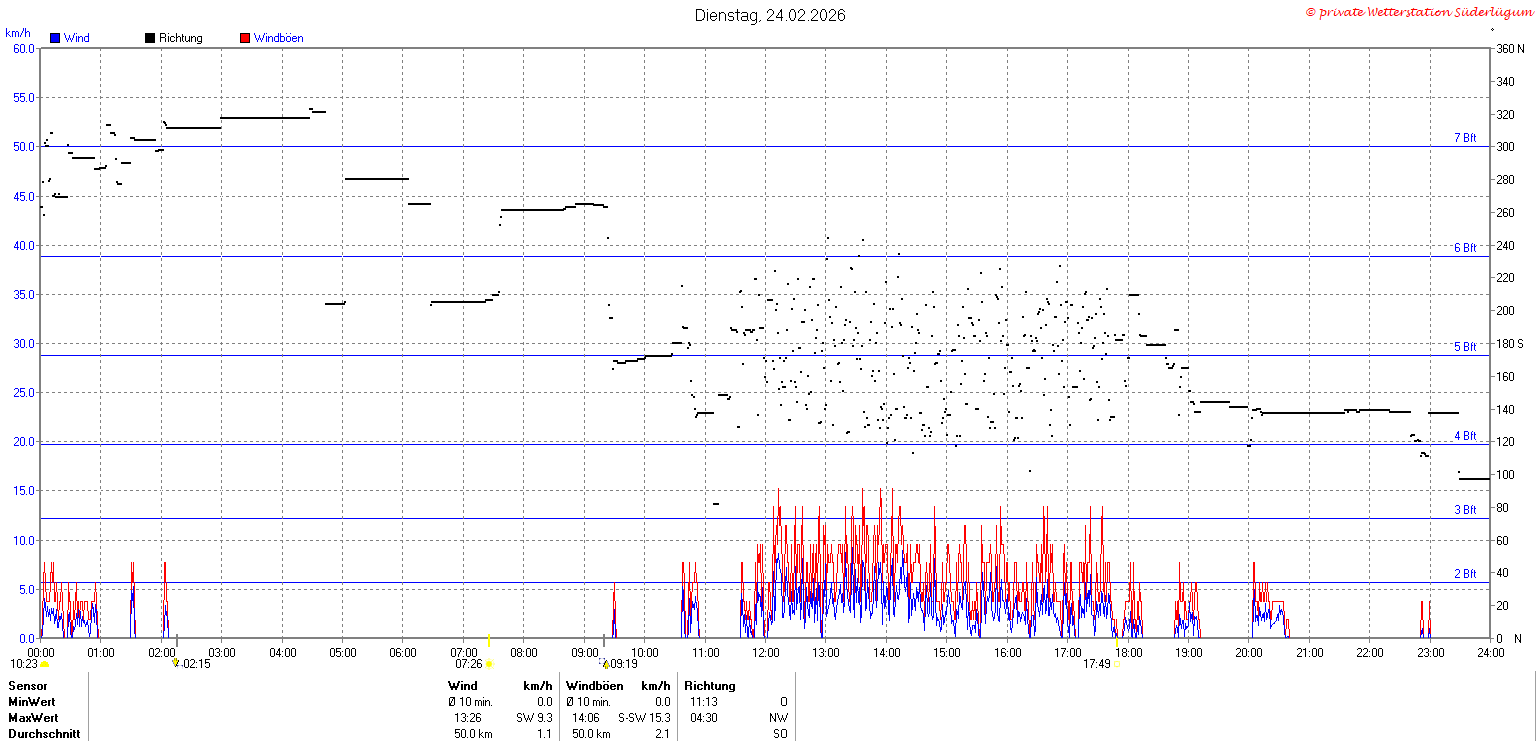Click the Richtung legend label
Viewport: 1536px width, 741px height.
[181, 38]
